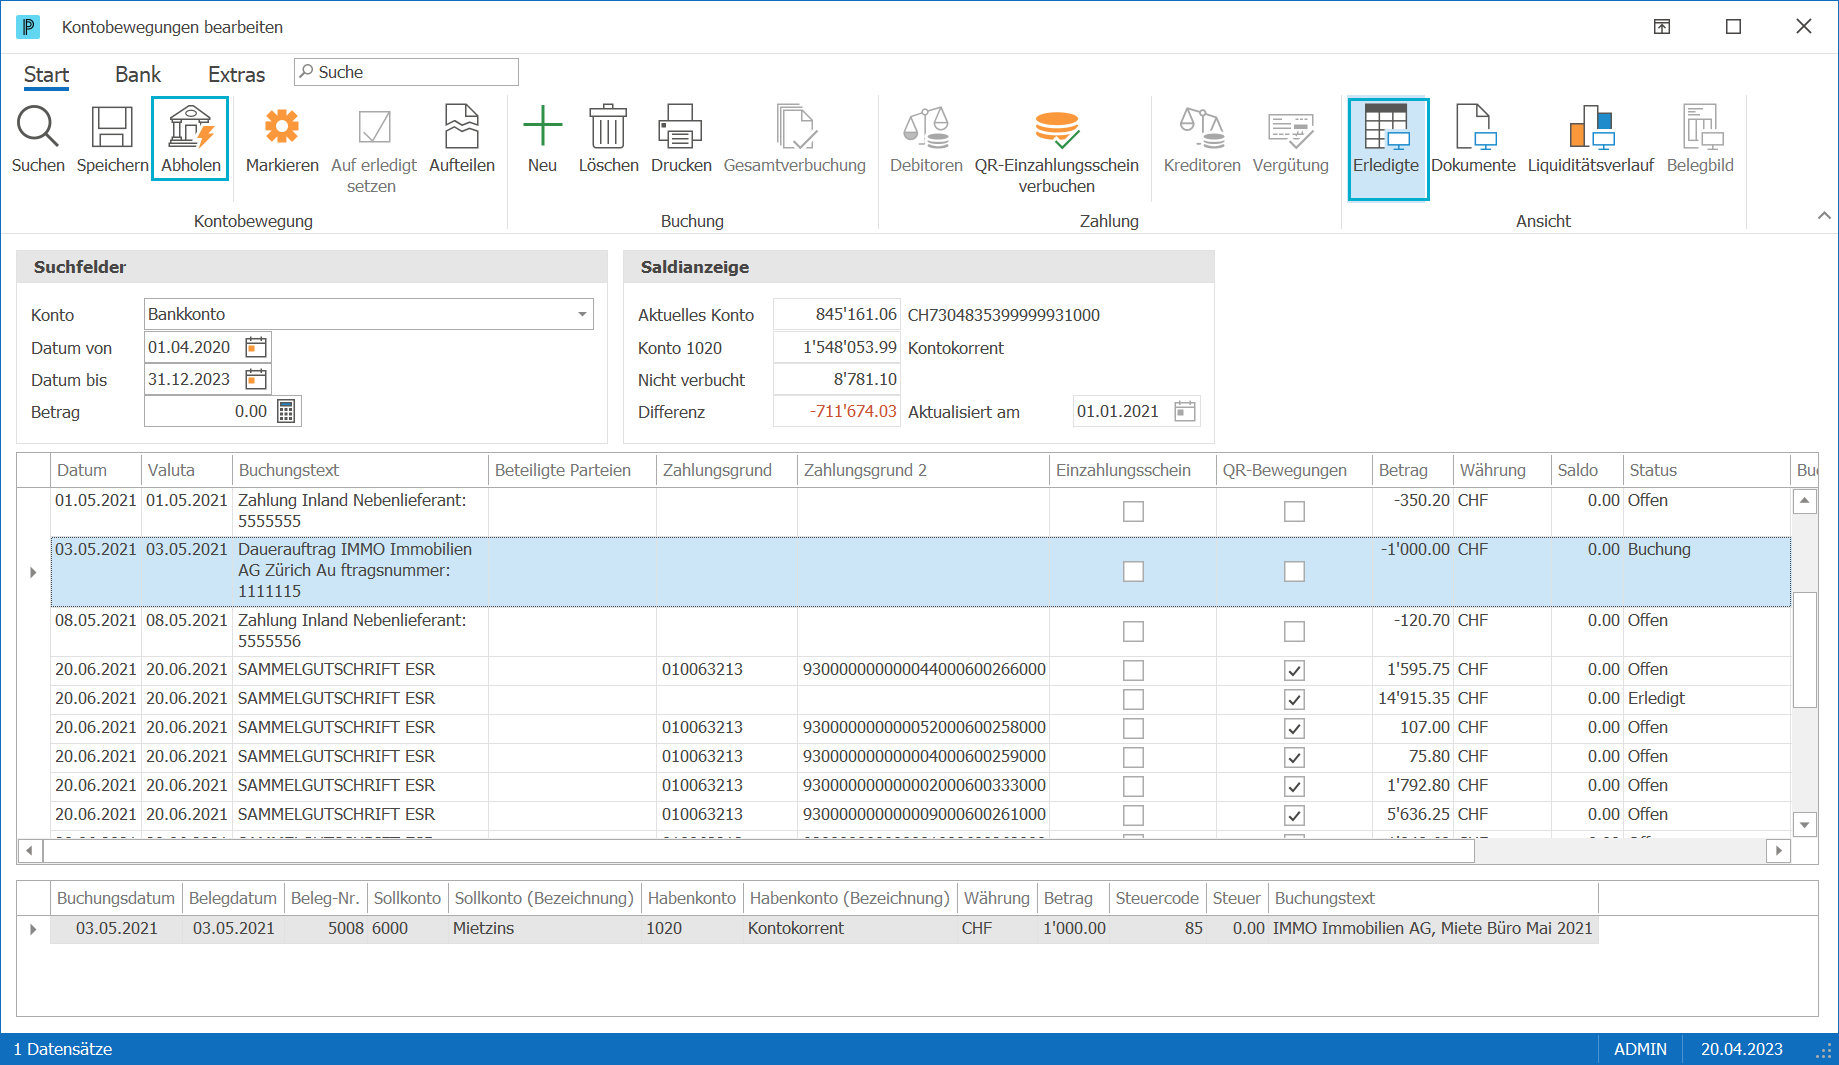The width and height of the screenshot is (1839, 1065).
Task: Open calendar for Datum bis
Action: 256,379
